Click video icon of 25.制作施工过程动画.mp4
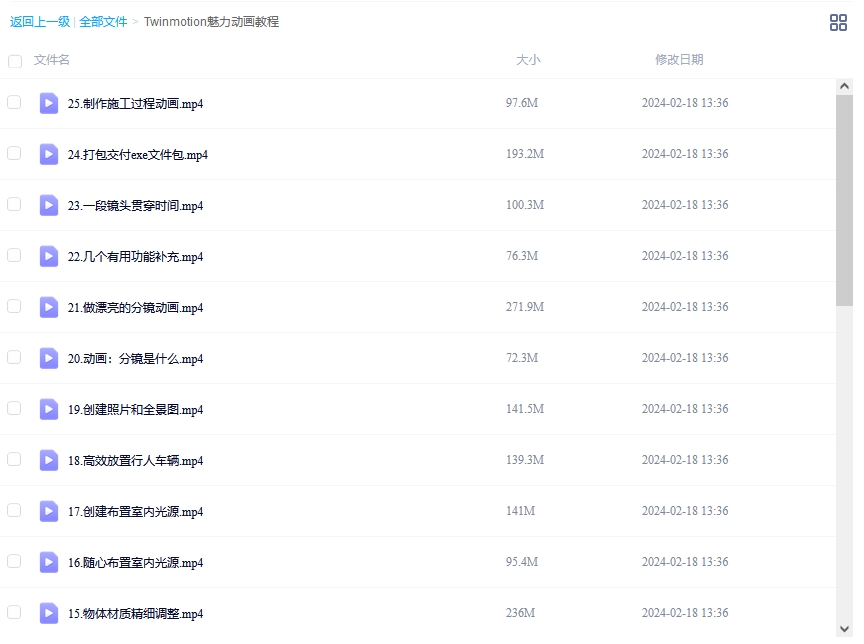The image size is (864, 644). click(x=48, y=103)
